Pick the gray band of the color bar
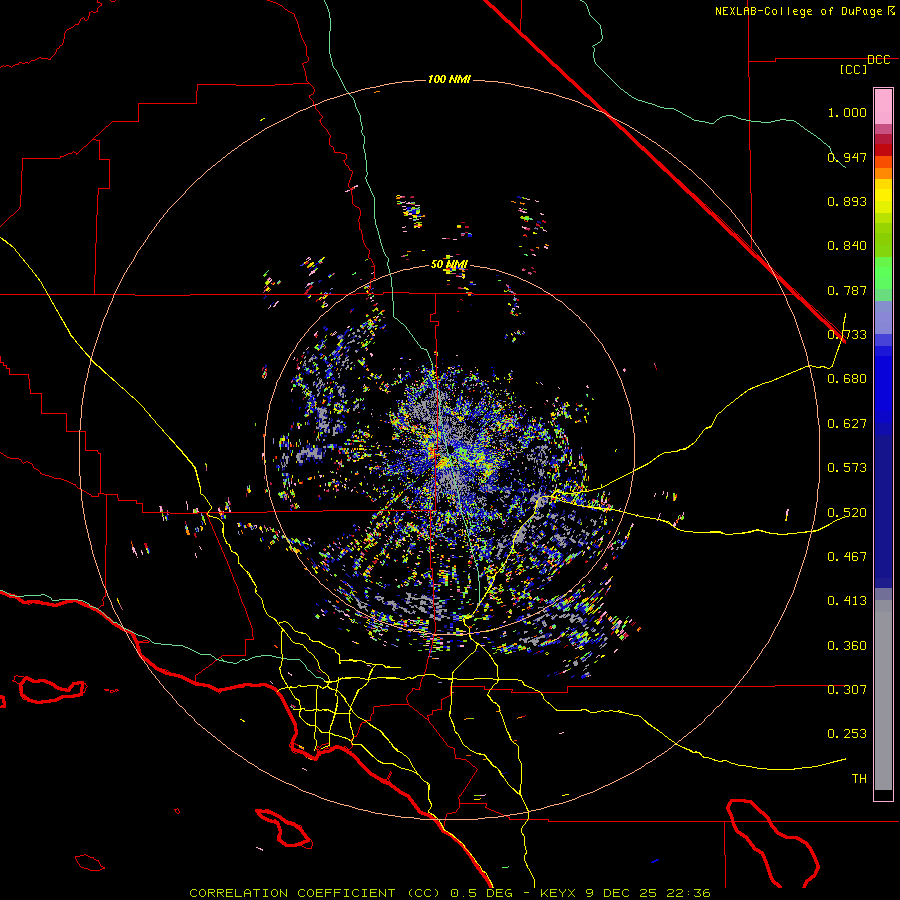The height and width of the screenshot is (900, 900). [x=883, y=695]
